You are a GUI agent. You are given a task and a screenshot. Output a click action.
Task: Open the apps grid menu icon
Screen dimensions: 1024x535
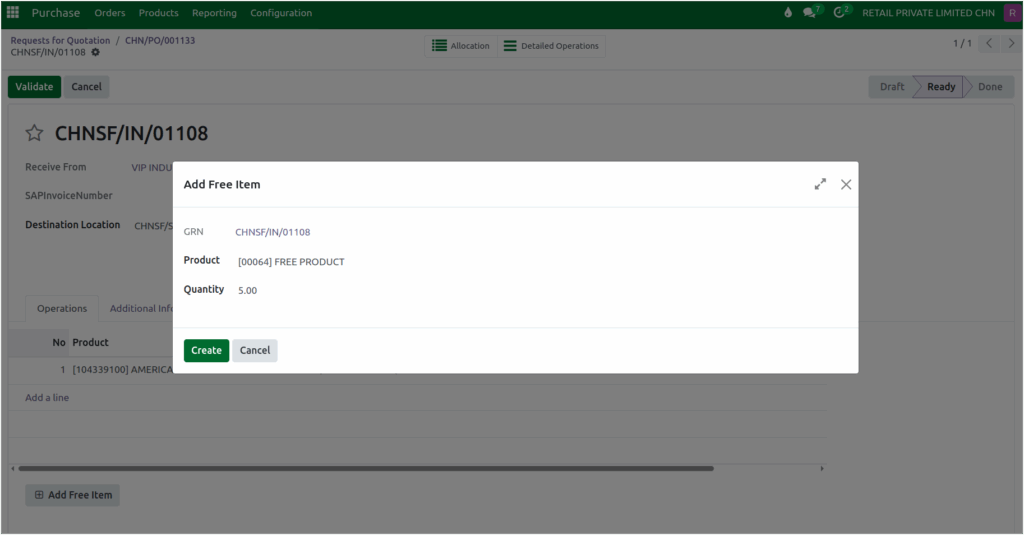click(x=12, y=12)
